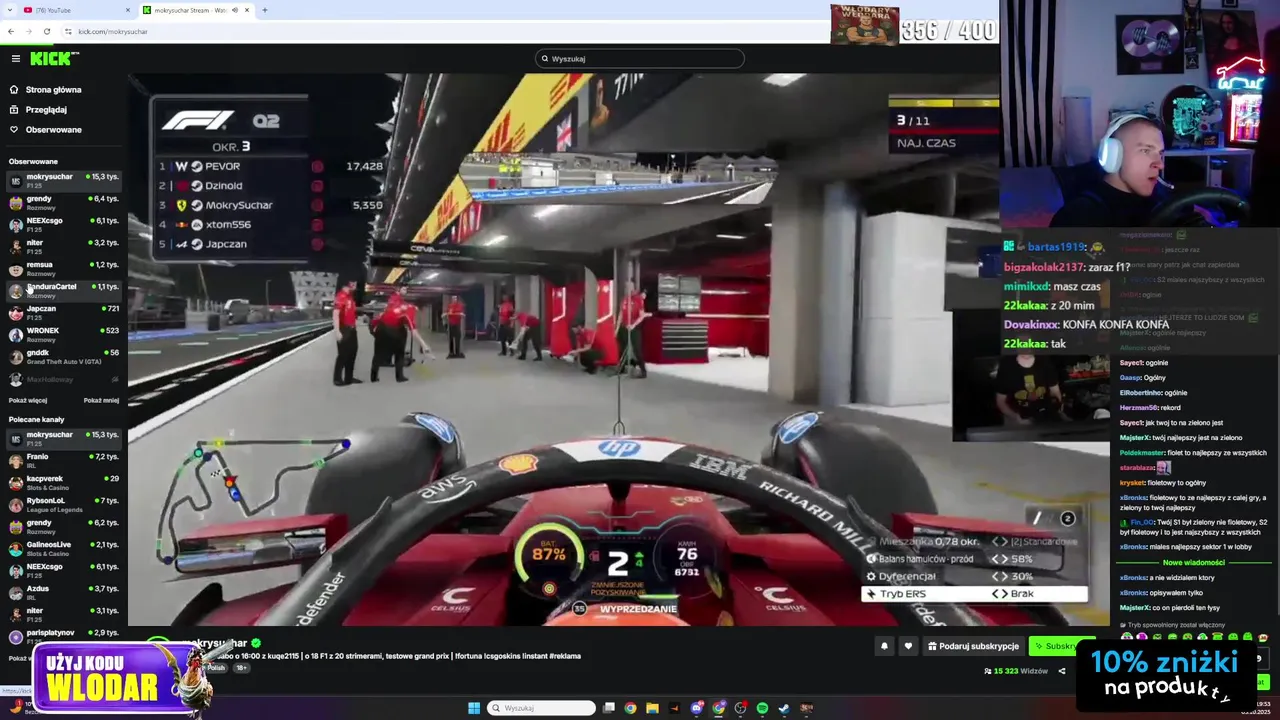Image resolution: width=1280 pixels, height=720 pixels.
Task: Open Obserwowane in the sidebar
Action: click(53, 130)
